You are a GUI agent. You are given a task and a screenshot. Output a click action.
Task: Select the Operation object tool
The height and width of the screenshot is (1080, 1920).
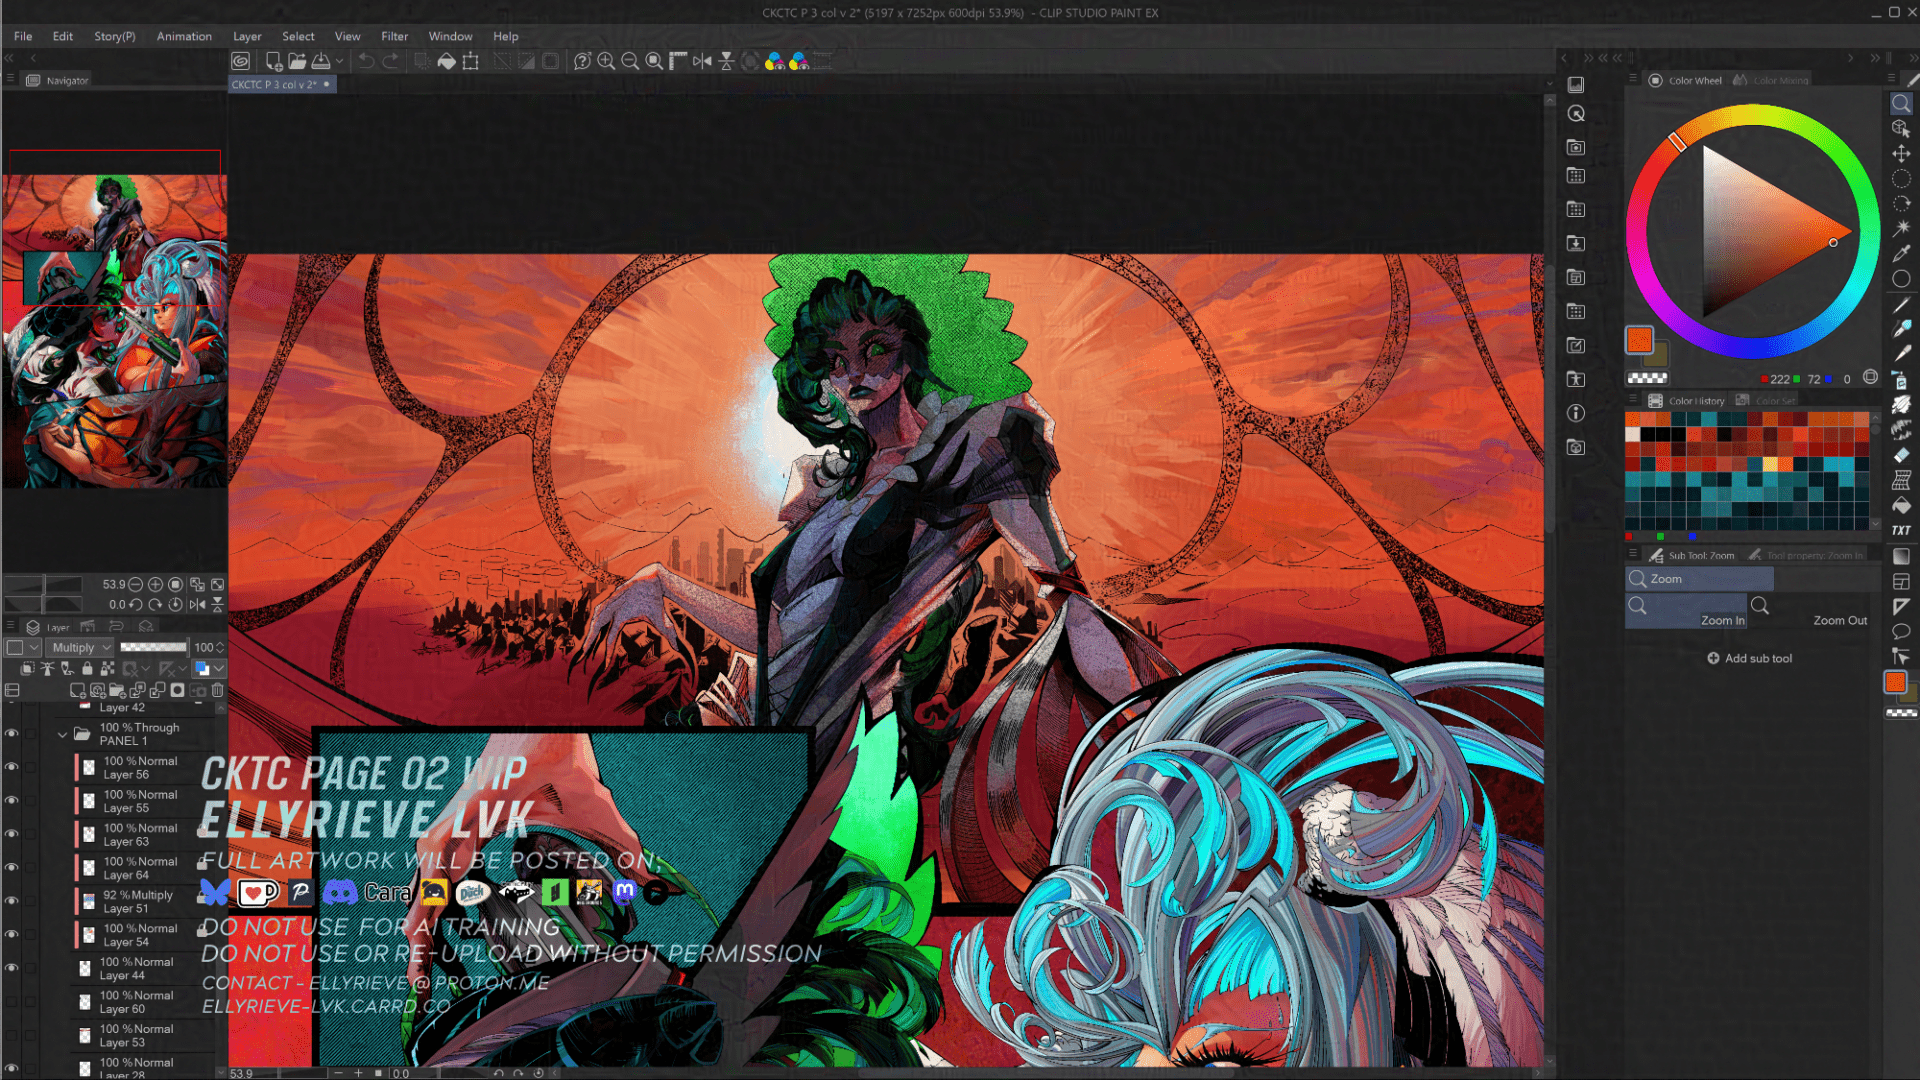click(x=1901, y=128)
